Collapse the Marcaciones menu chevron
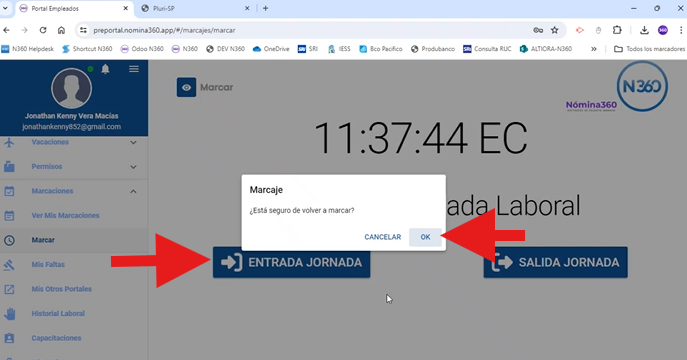The width and height of the screenshot is (687, 360). click(133, 191)
